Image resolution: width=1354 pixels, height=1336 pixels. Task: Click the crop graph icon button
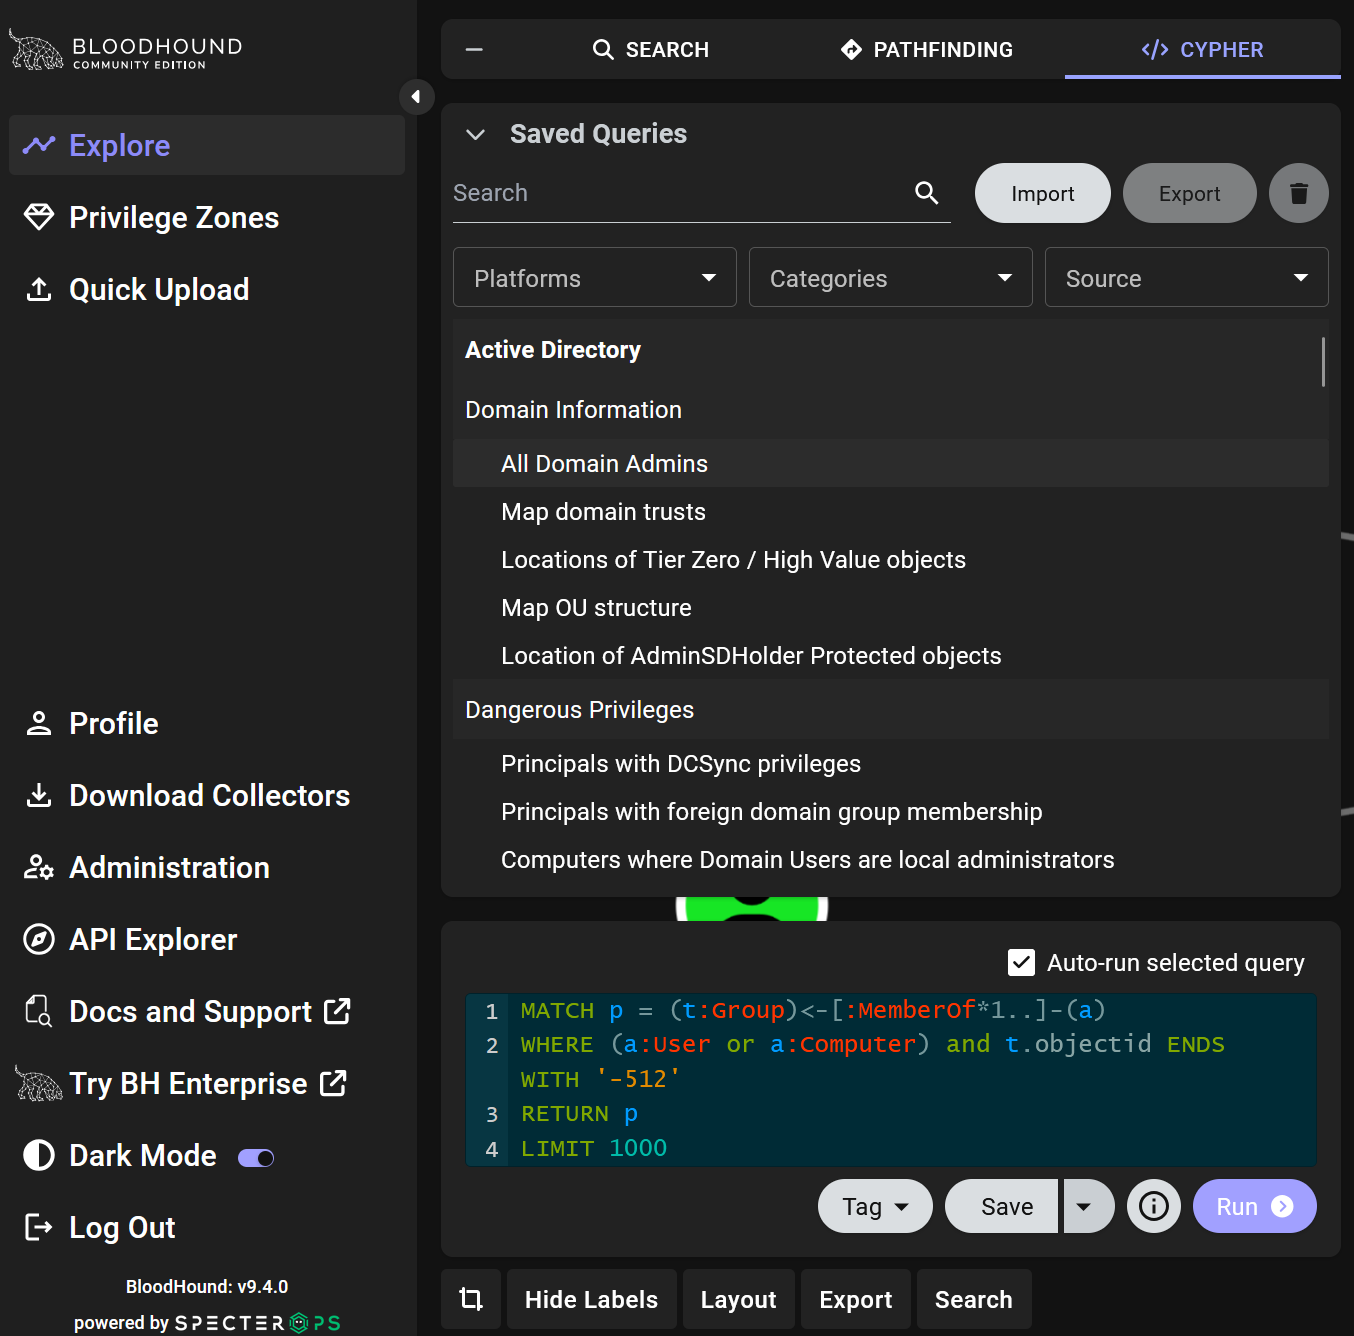tap(471, 1299)
